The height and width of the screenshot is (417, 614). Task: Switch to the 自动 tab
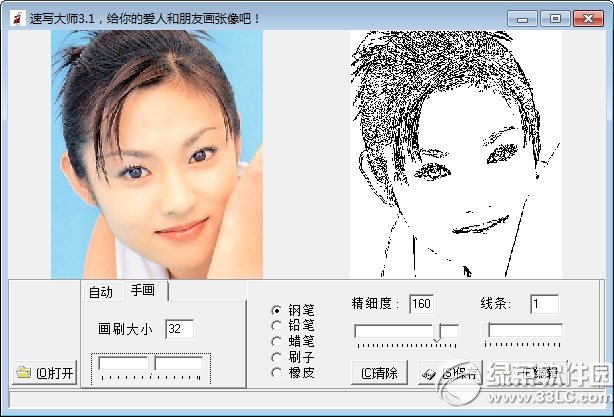tap(101, 292)
